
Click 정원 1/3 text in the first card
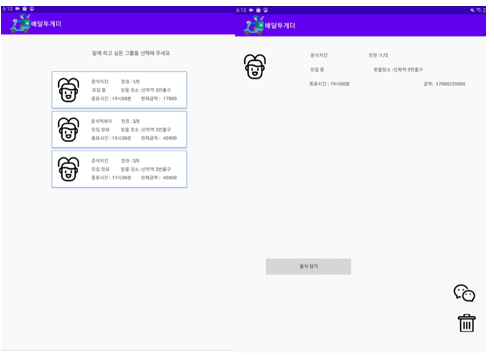[x=130, y=82]
